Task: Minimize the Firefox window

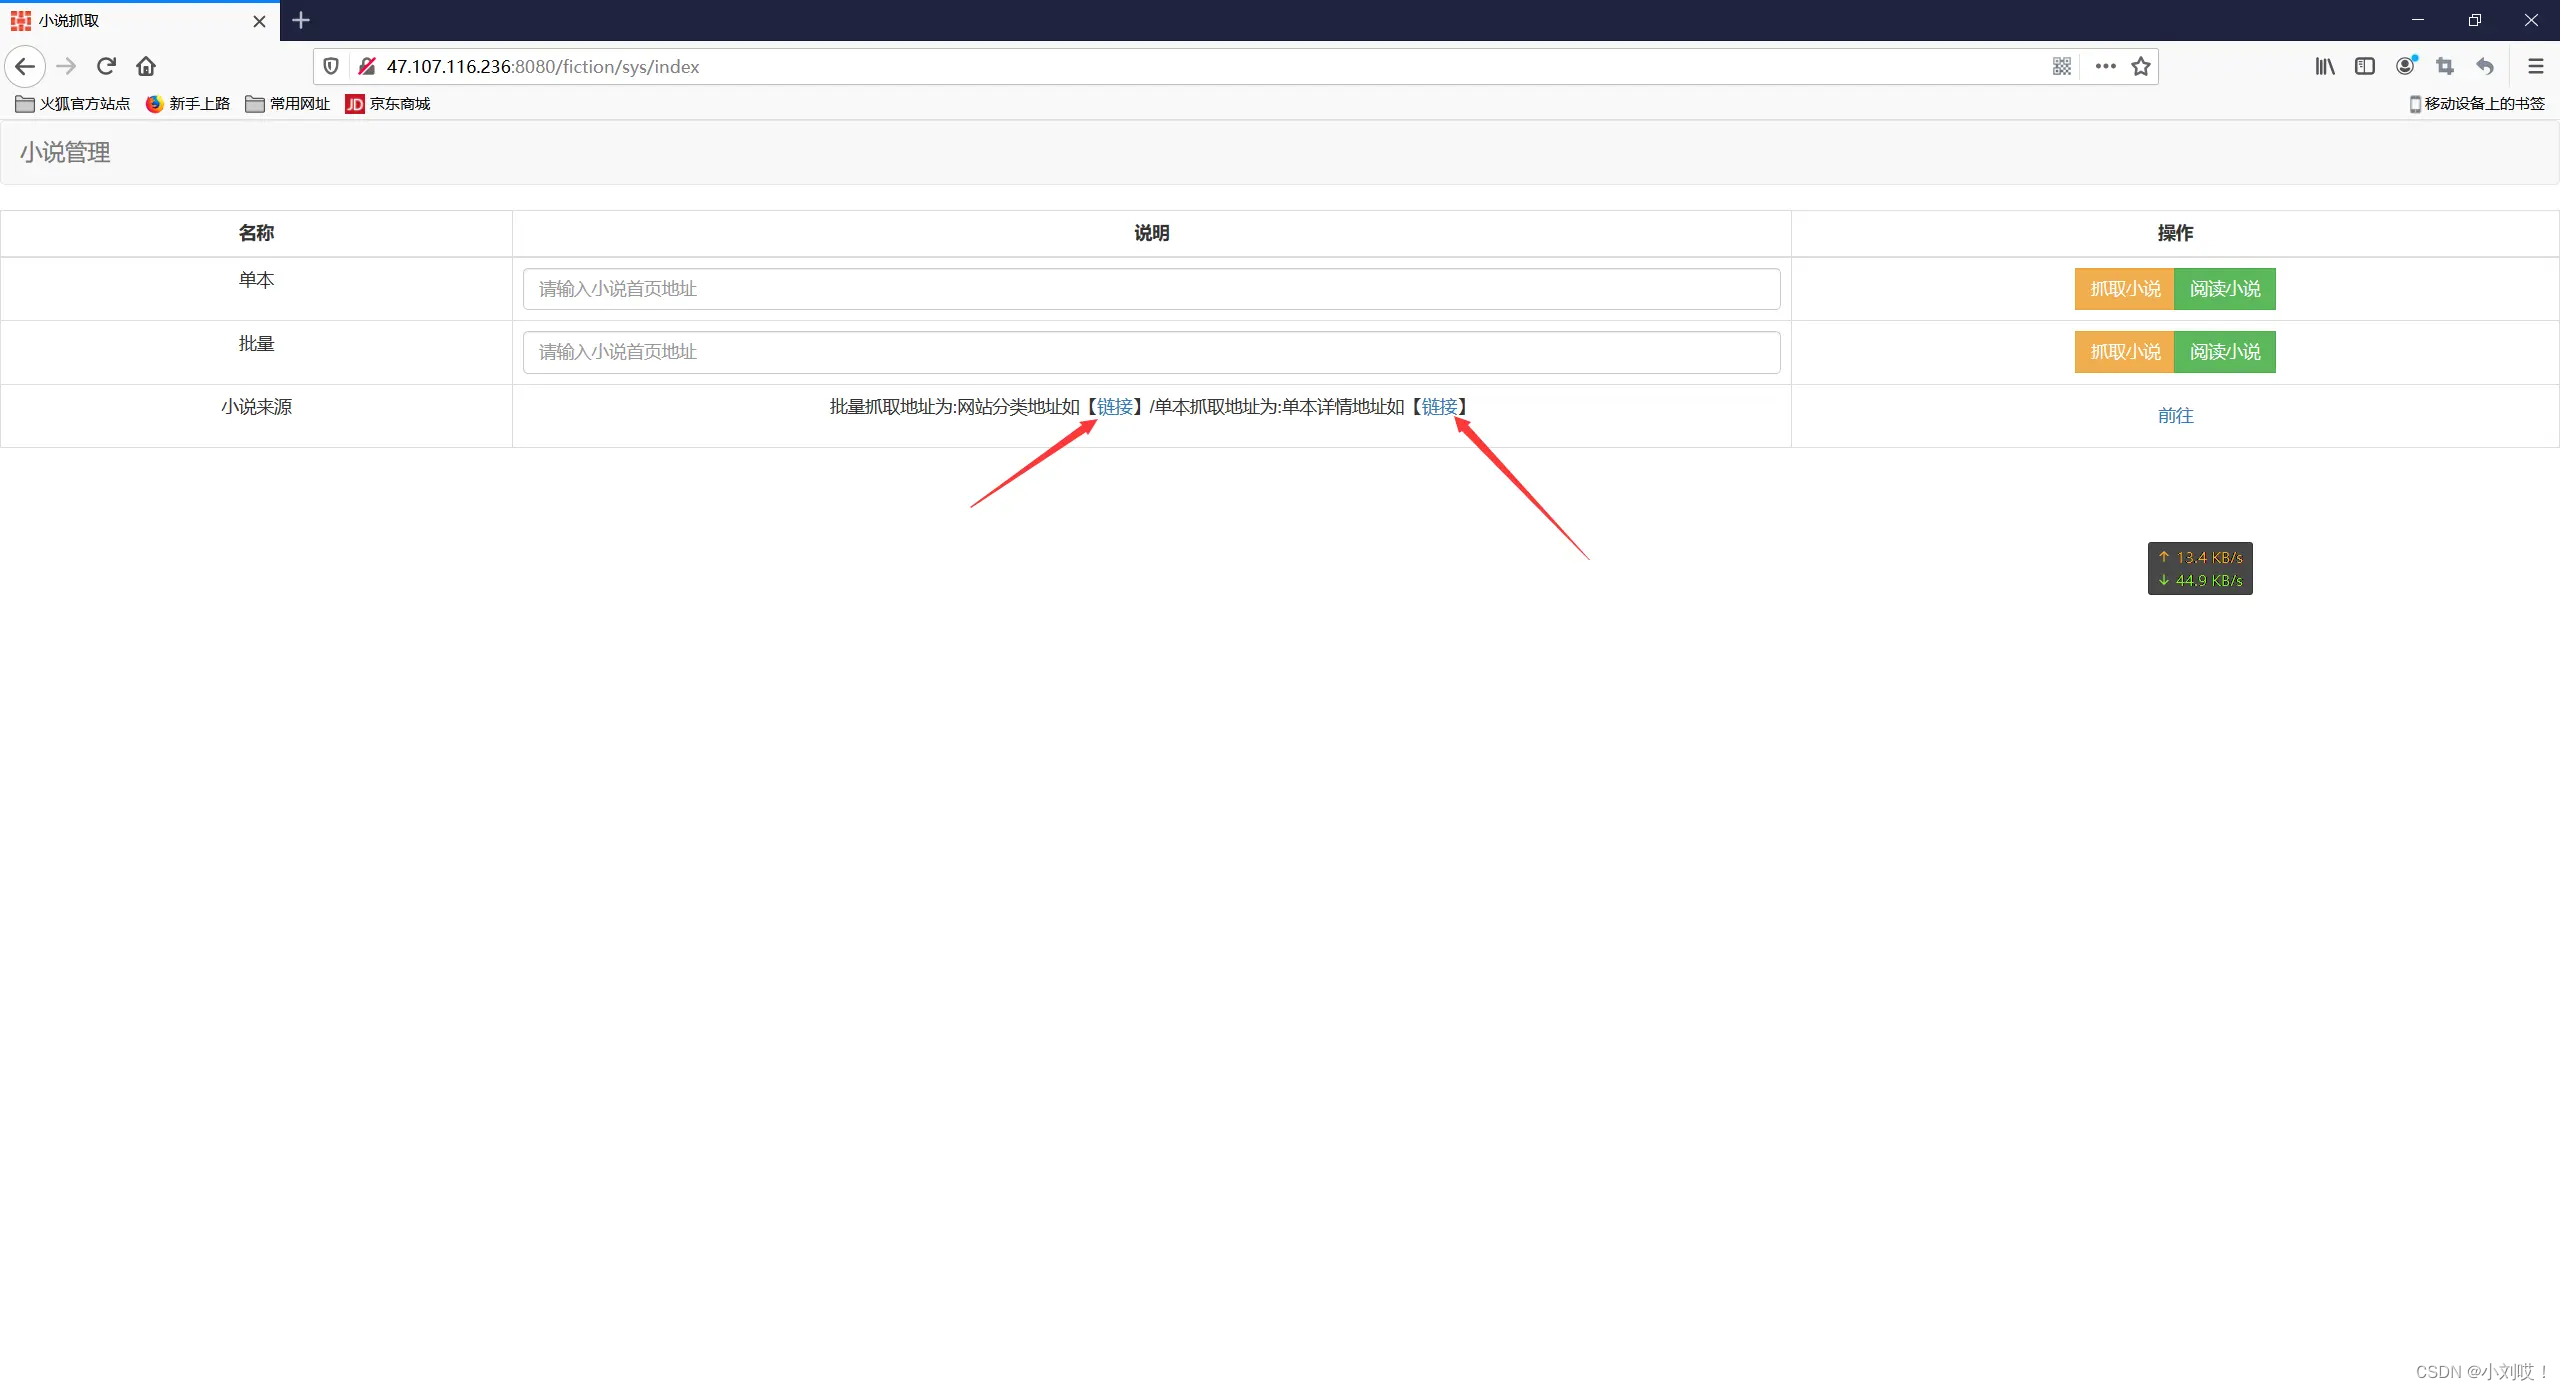Action: [2418, 20]
